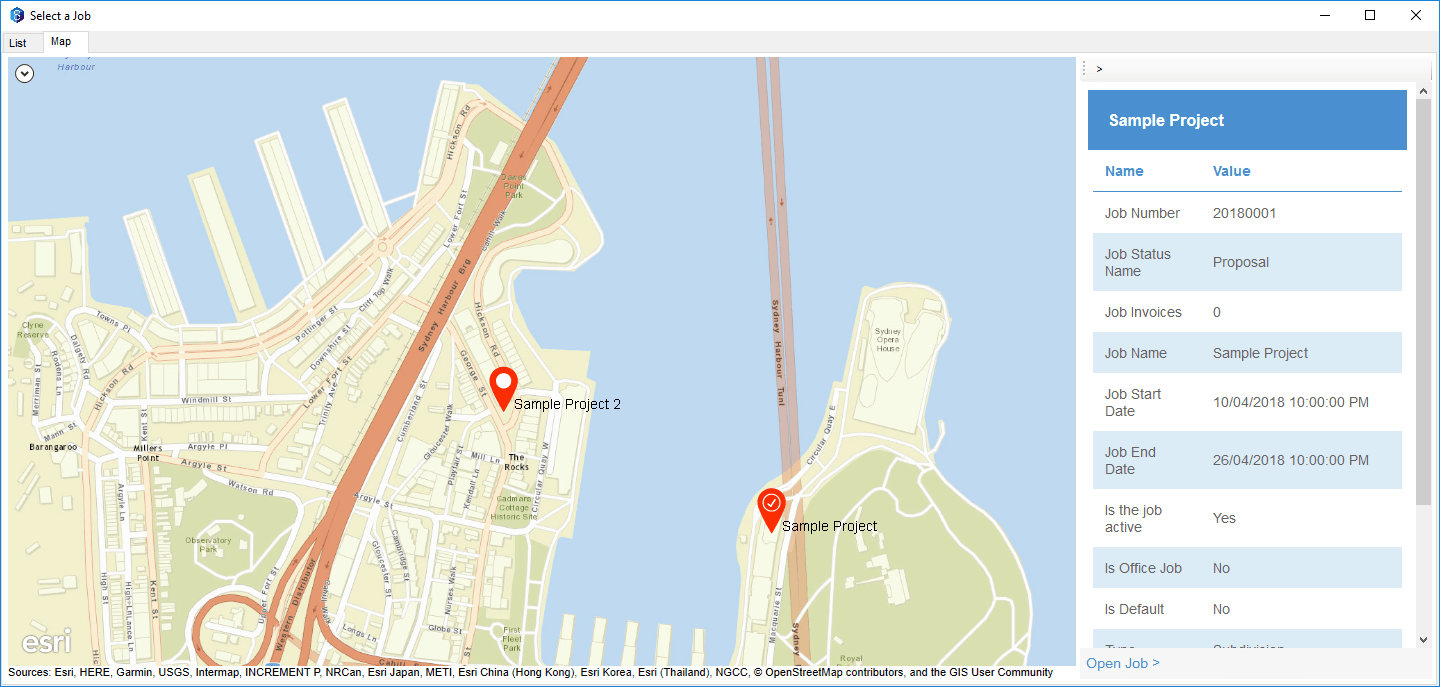This screenshot has height=687, width=1440.
Task: Click the application icon in title bar
Action: (17, 16)
